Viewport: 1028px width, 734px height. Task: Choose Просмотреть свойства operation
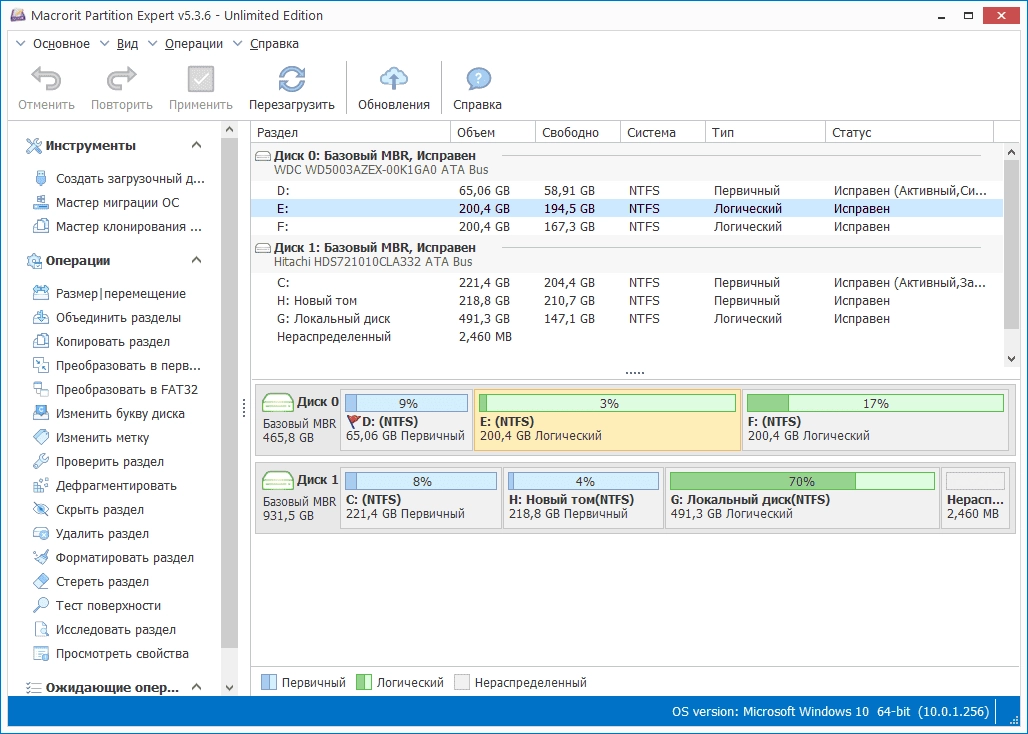111,654
